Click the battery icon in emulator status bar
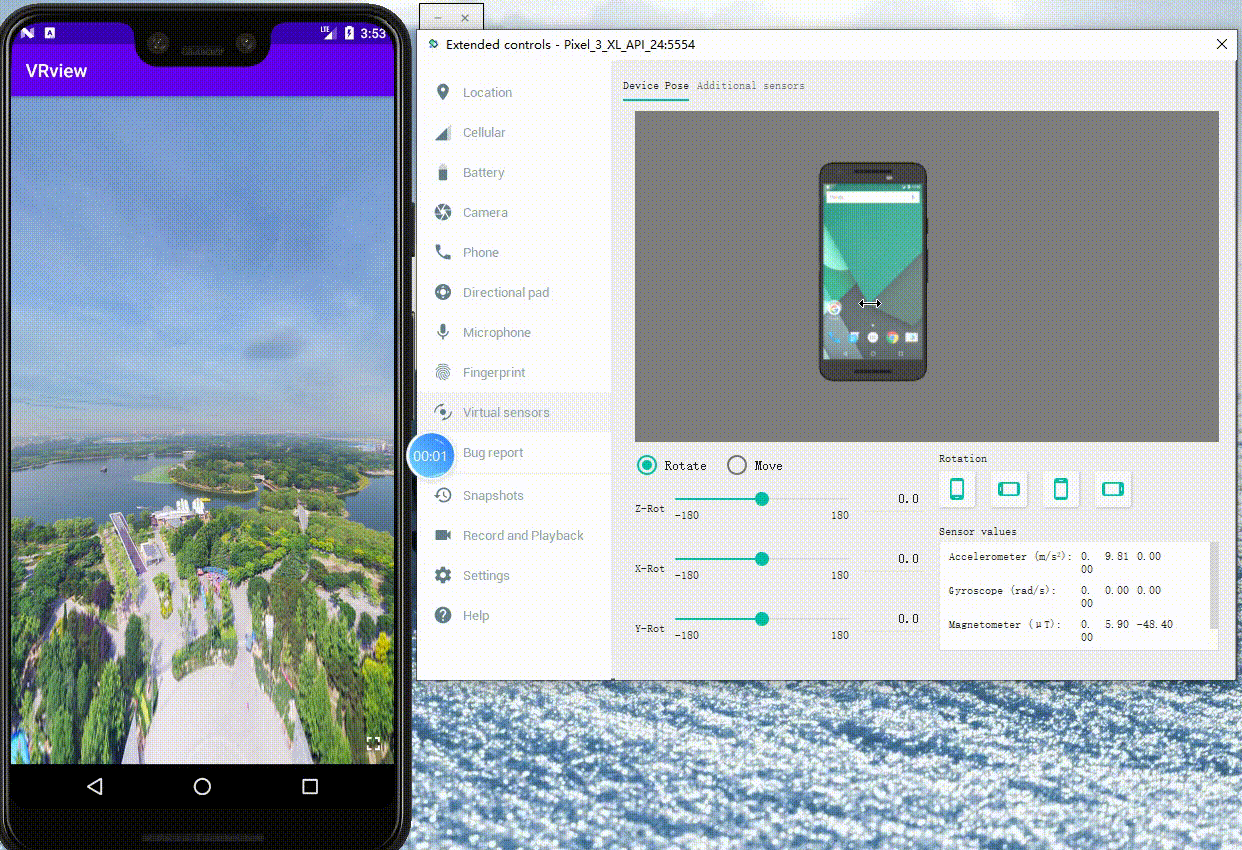Image resolution: width=1242 pixels, height=850 pixels. pos(349,33)
